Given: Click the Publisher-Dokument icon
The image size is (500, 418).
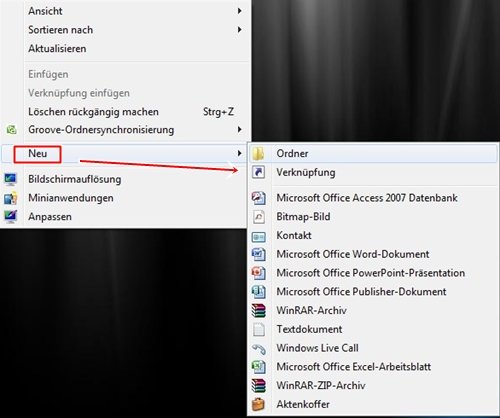Looking at the screenshot, I should [258, 292].
